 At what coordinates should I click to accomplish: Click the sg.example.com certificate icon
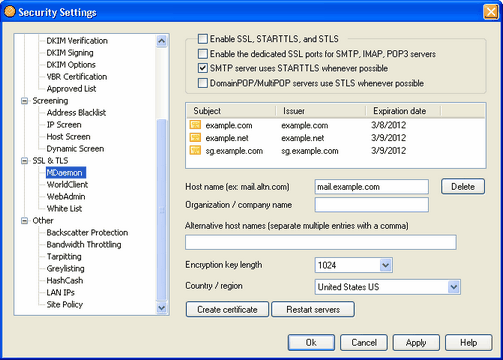(x=195, y=150)
